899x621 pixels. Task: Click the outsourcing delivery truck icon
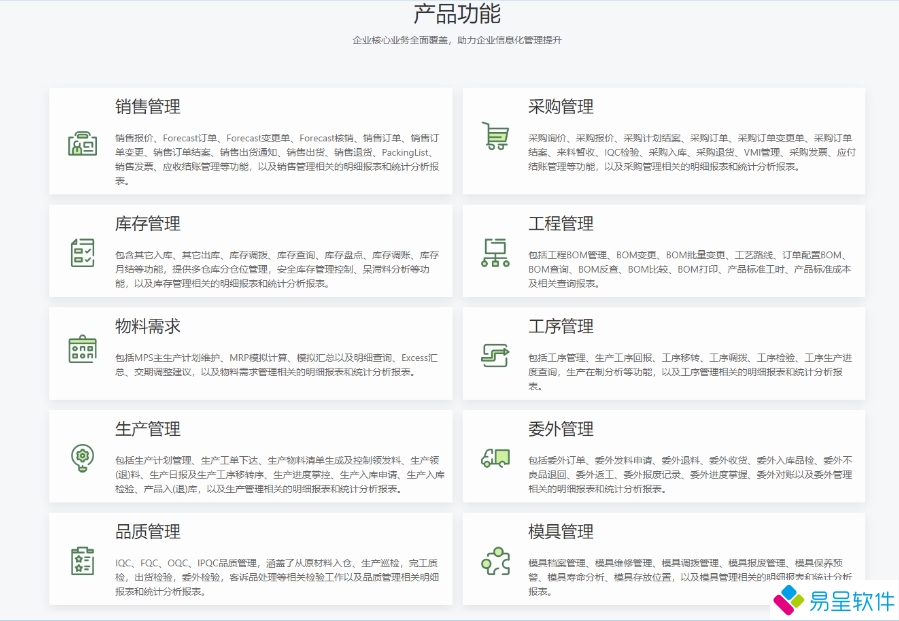coord(495,457)
